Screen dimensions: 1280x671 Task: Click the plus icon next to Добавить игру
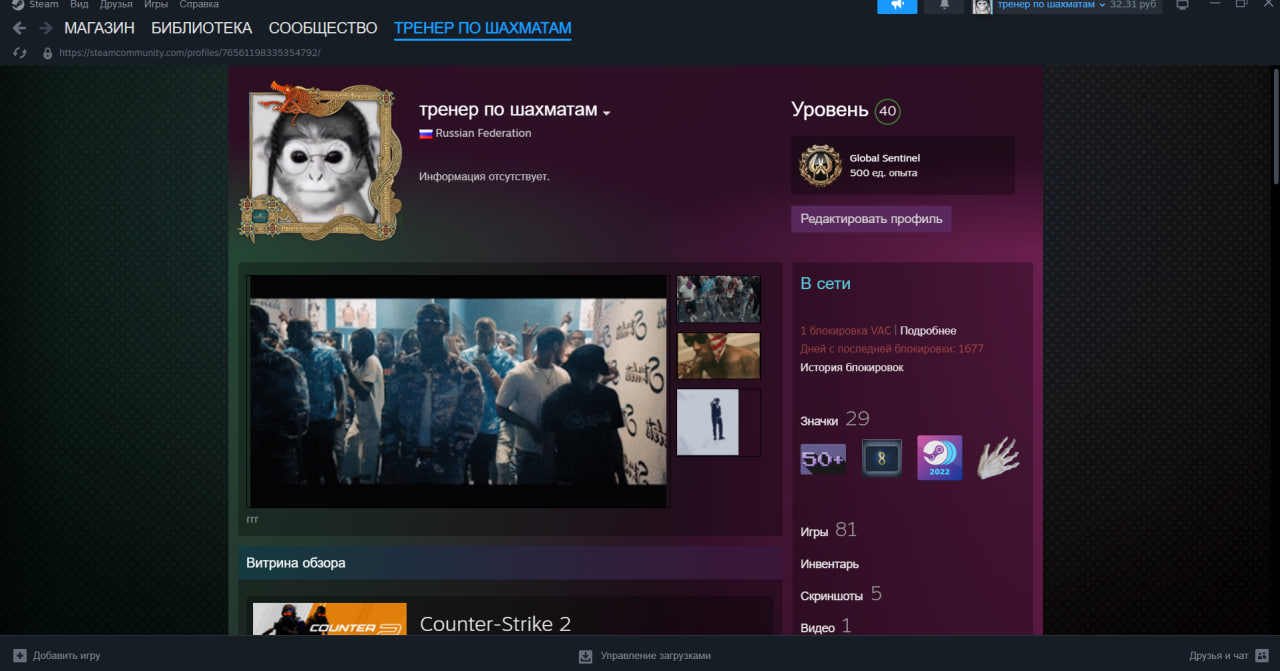[x=19, y=656]
